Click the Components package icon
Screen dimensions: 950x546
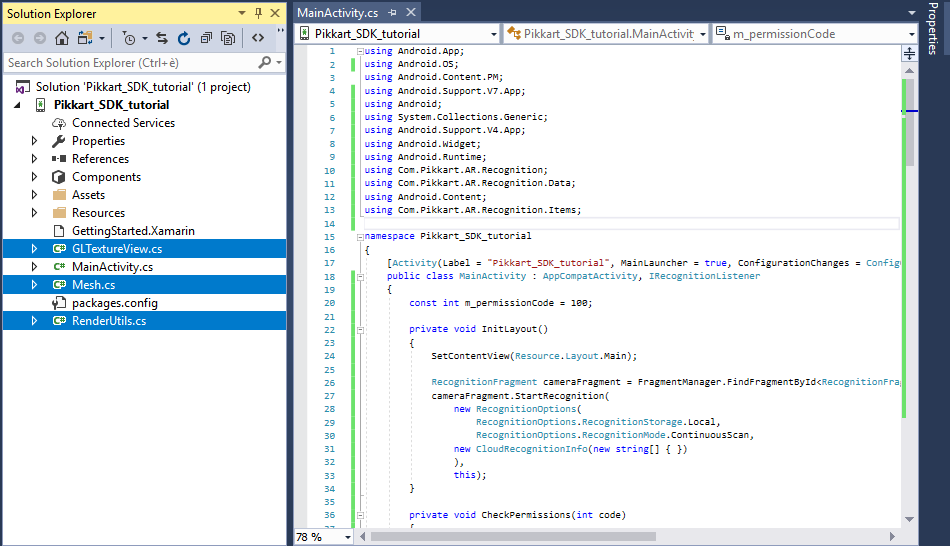pyautogui.click(x=59, y=177)
